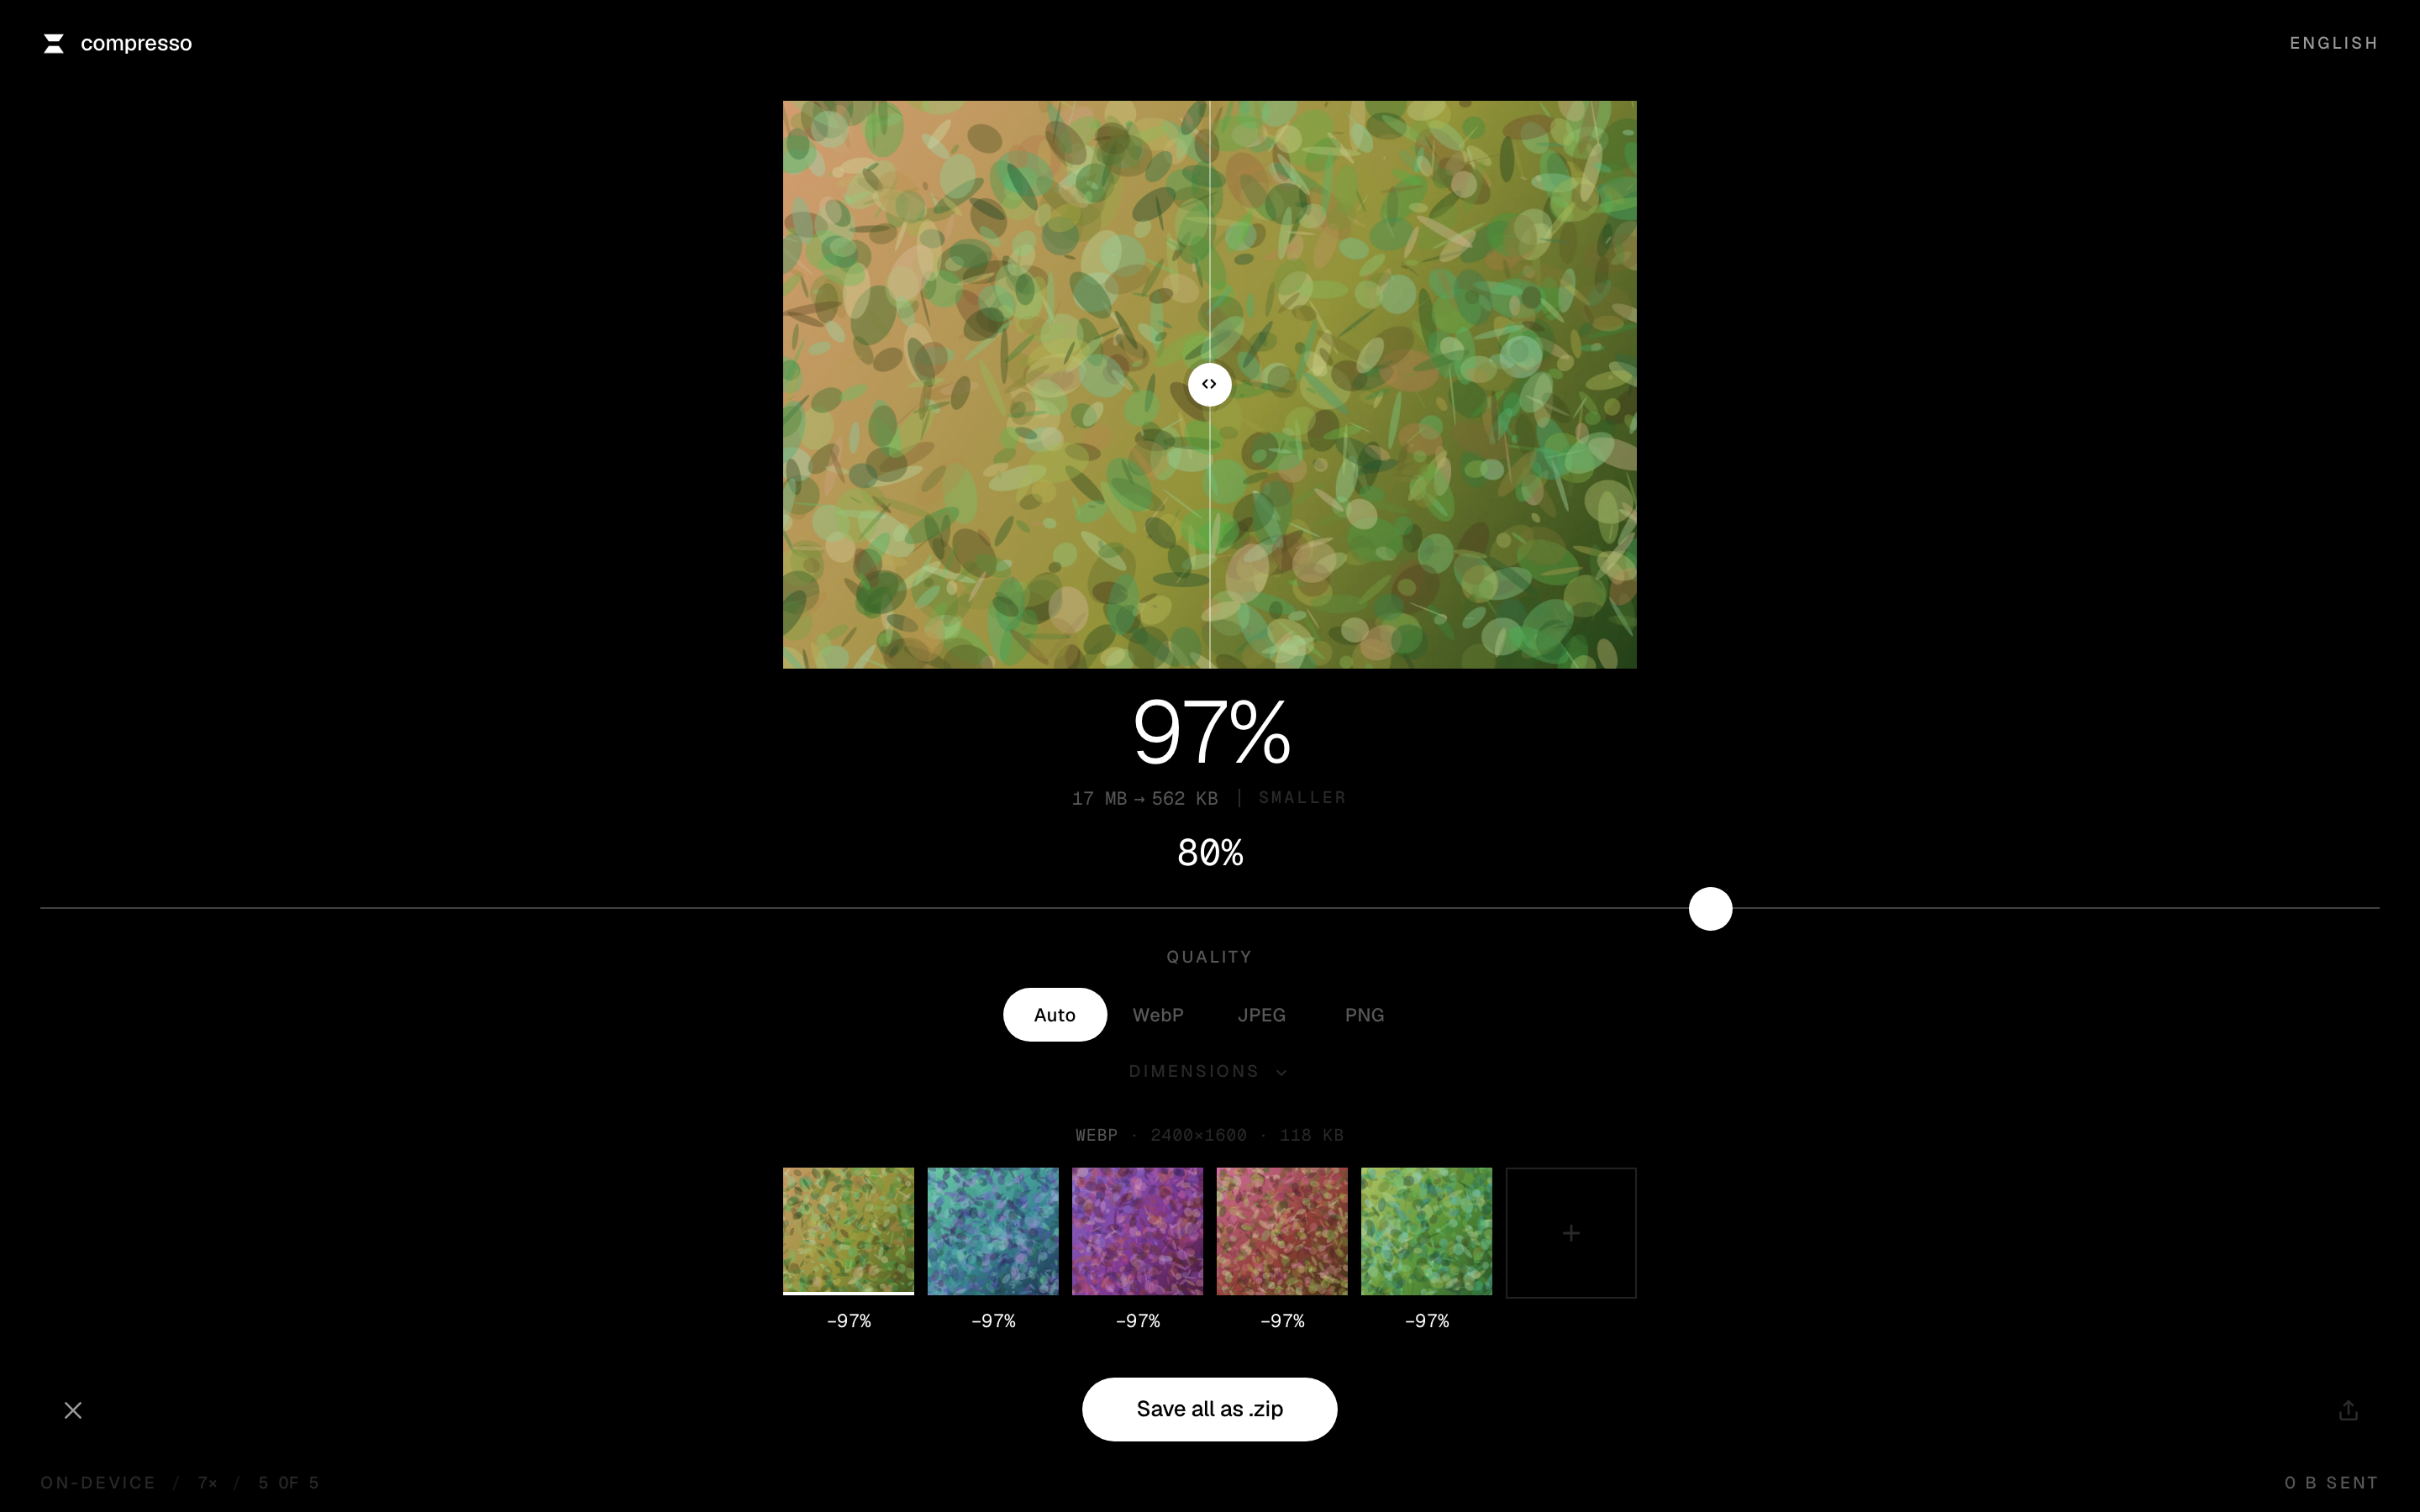Click the compresso brand name
Image resolution: width=2420 pixels, height=1512 pixels.
click(136, 43)
